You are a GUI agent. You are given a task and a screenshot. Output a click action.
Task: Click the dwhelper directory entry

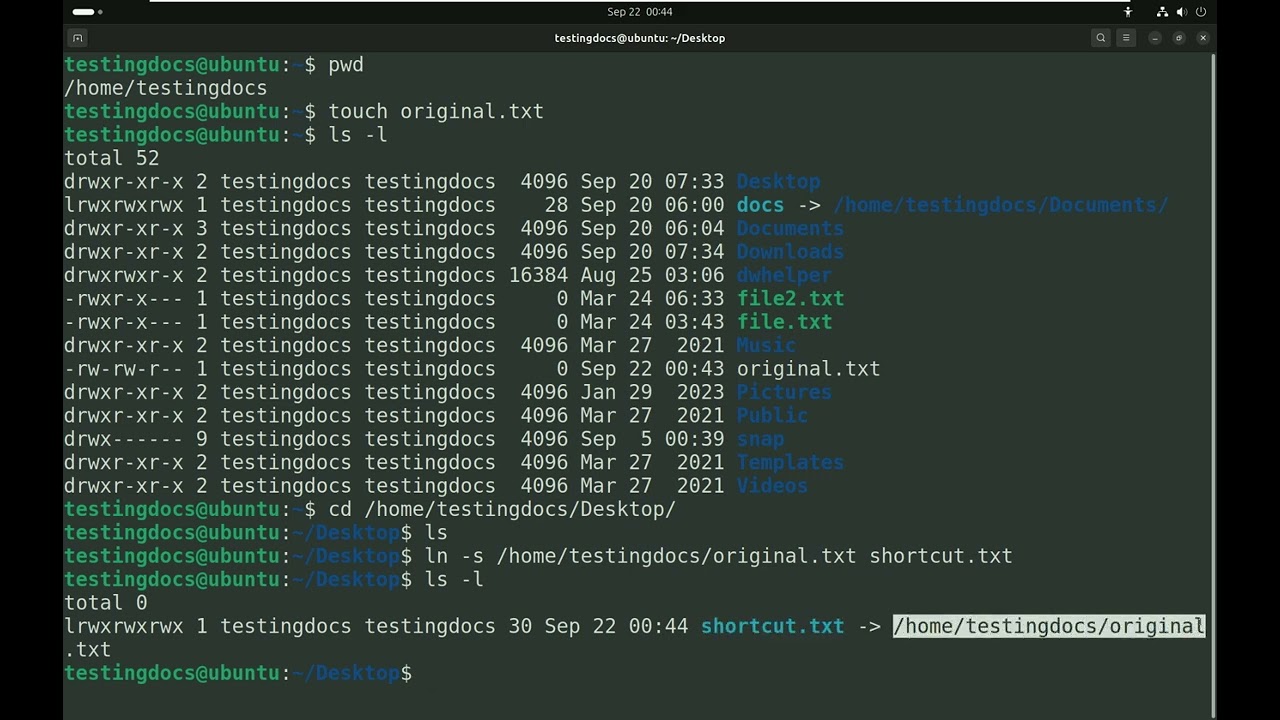coord(784,275)
